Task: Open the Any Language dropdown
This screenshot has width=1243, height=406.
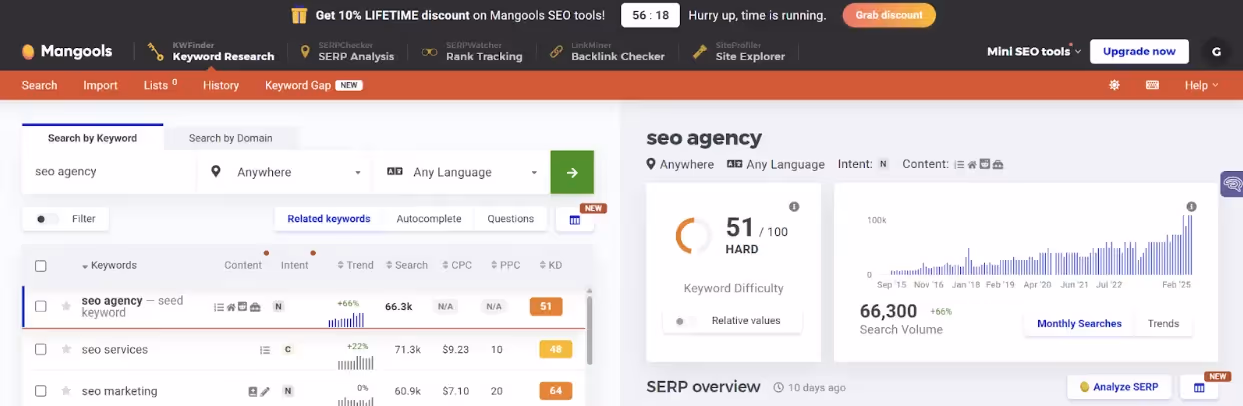Action: point(462,172)
